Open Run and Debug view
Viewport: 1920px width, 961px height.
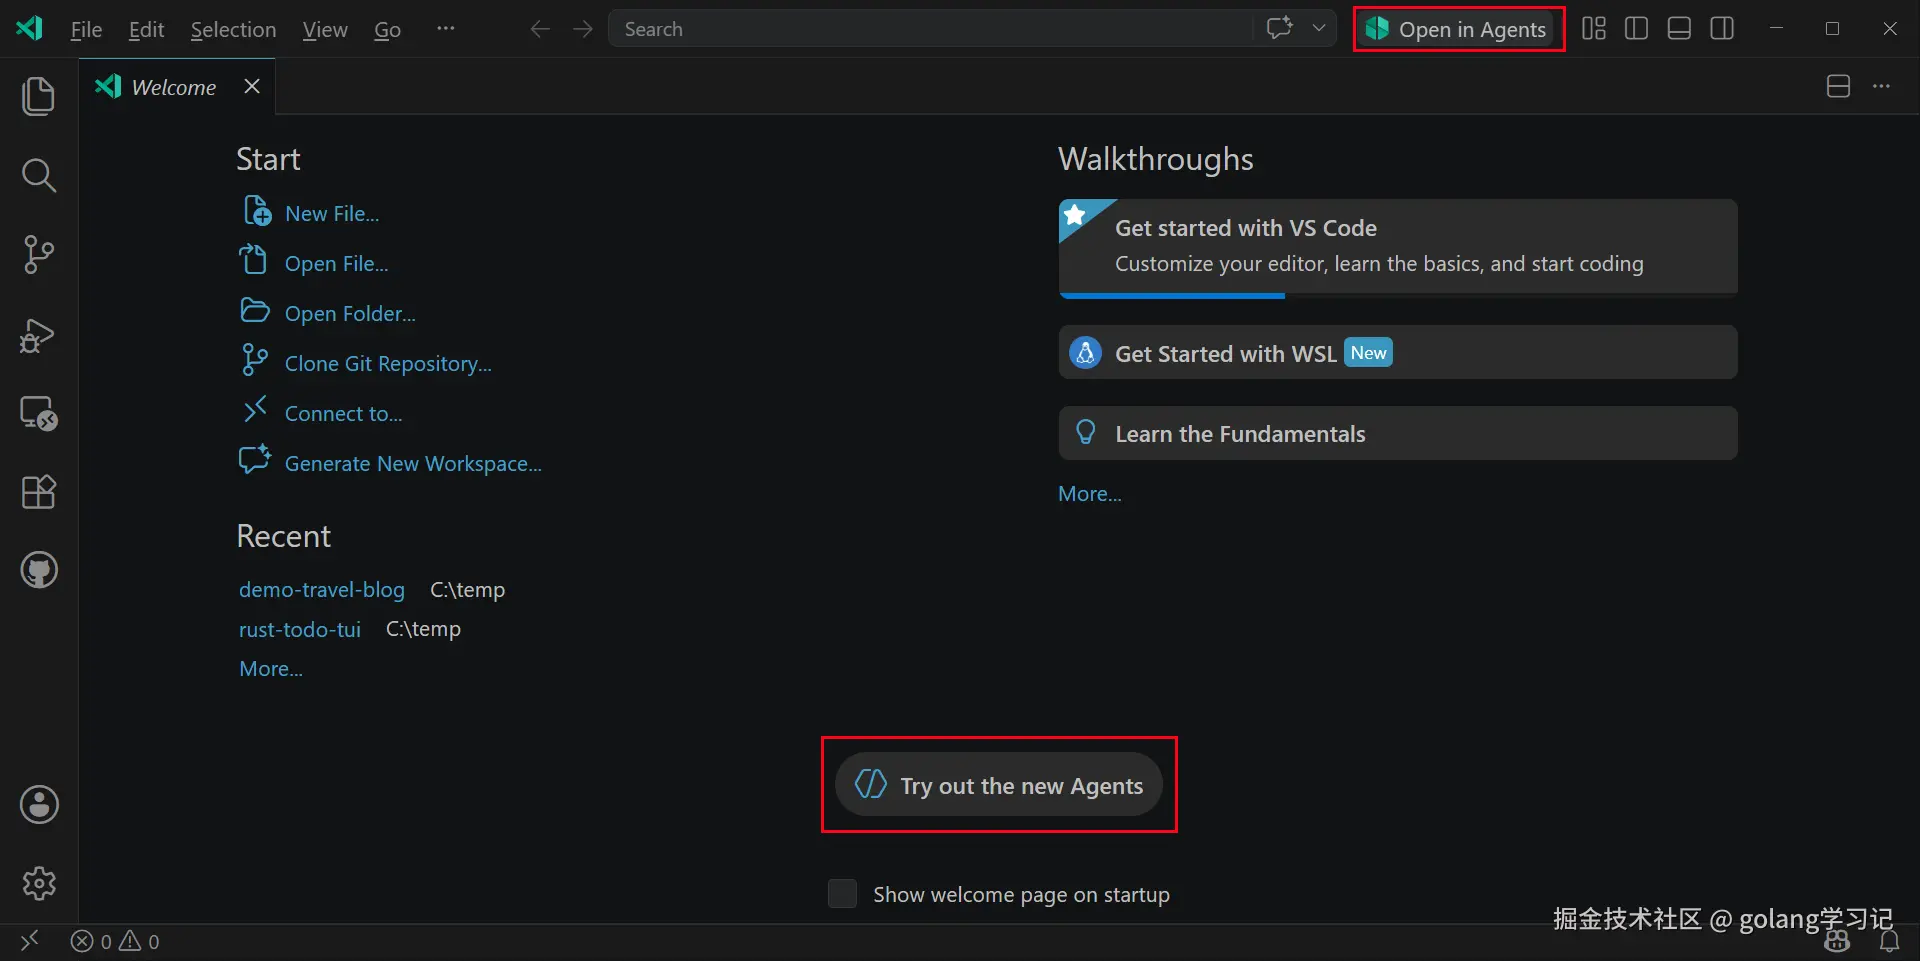(x=38, y=335)
